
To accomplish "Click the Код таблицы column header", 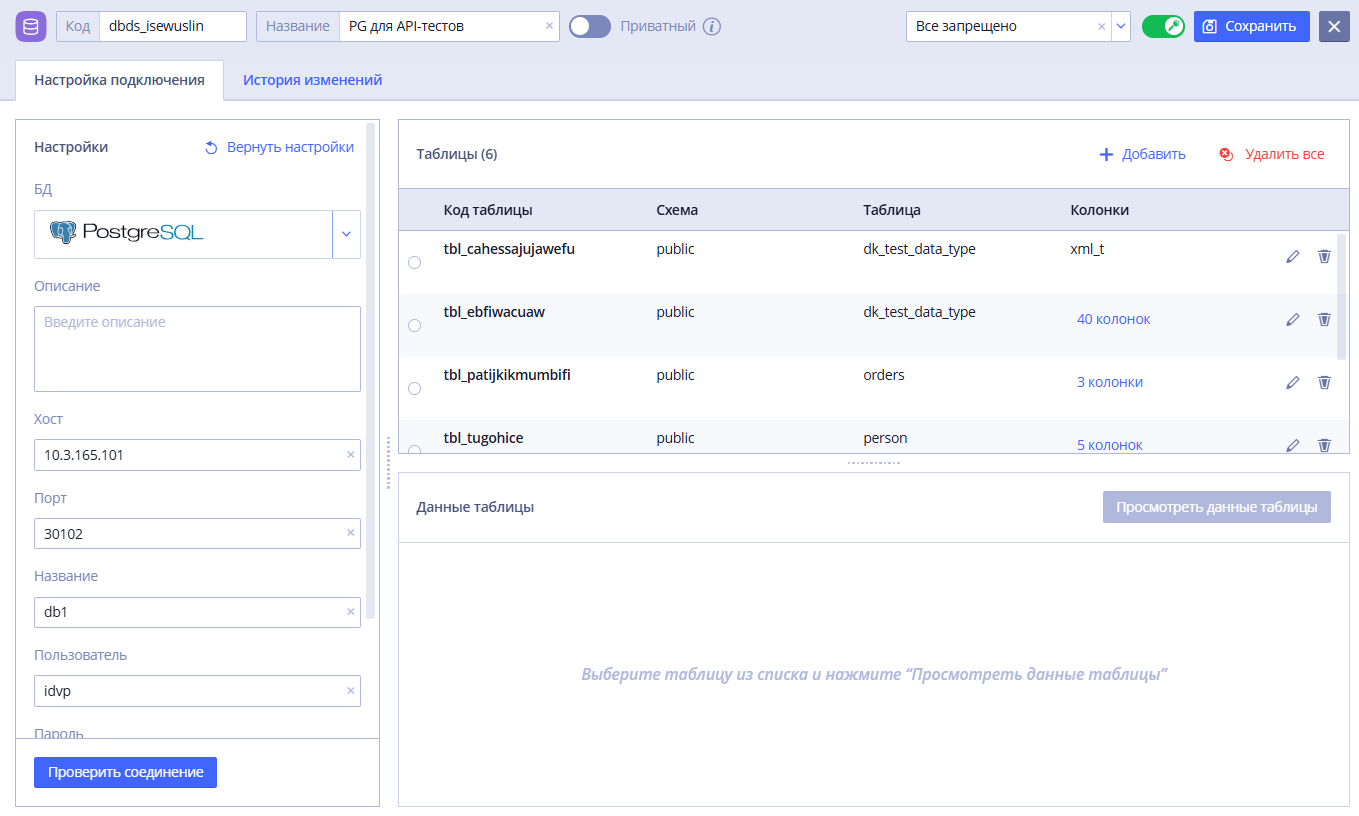I will click(x=488, y=210).
